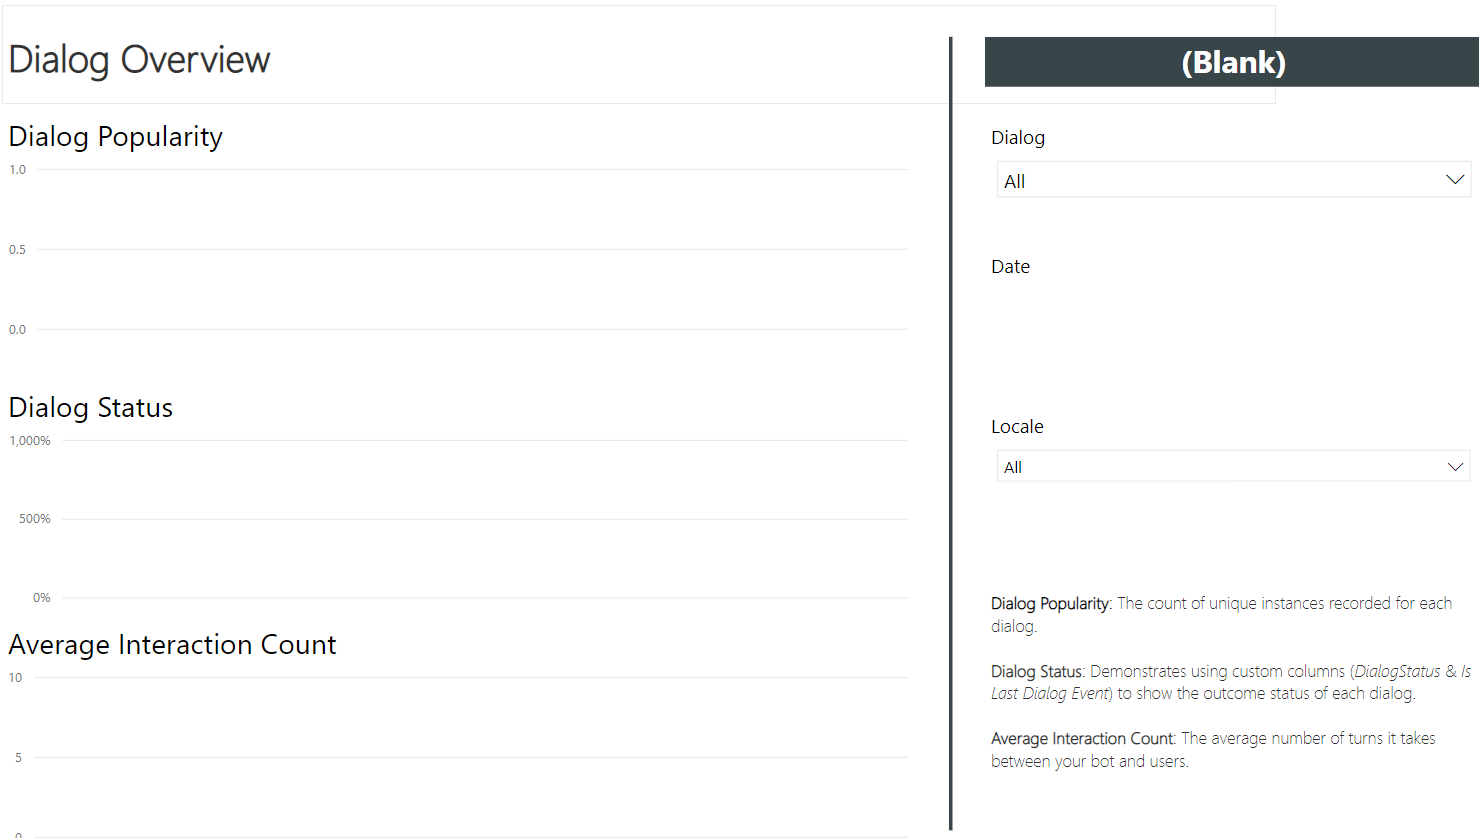Expand the Dialog dropdown using its chevron

pyautogui.click(x=1455, y=179)
